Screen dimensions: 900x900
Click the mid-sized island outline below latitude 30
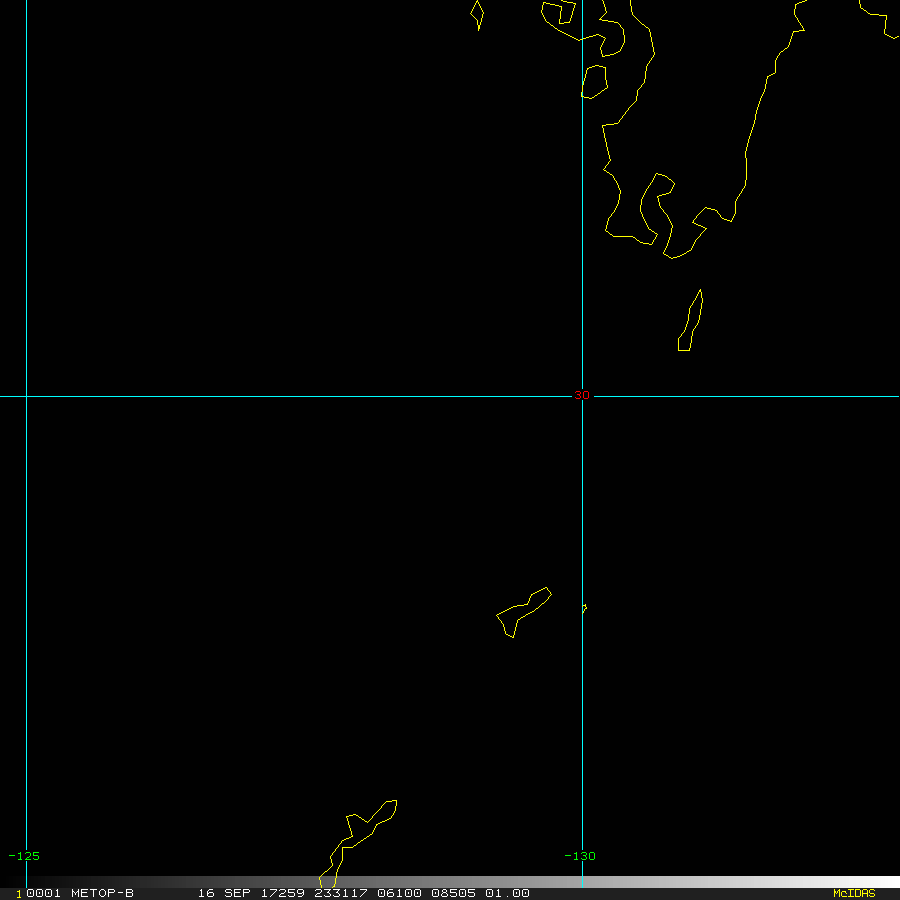click(523, 612)
